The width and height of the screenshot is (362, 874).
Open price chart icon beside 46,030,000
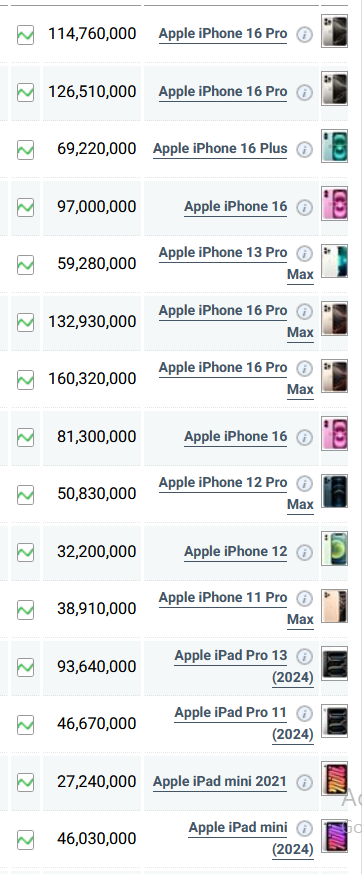coord(25,839)
